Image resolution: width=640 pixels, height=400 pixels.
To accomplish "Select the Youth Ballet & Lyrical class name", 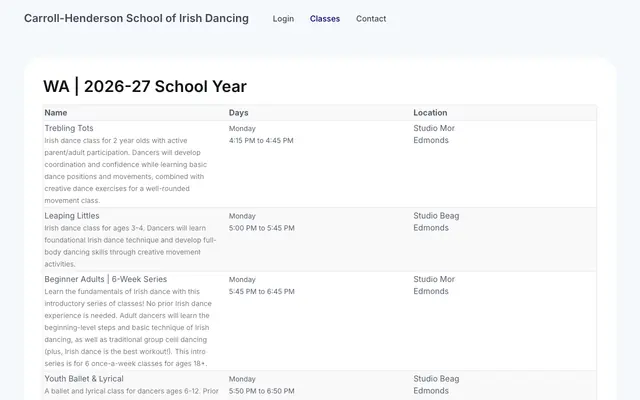I will (84, 379).
